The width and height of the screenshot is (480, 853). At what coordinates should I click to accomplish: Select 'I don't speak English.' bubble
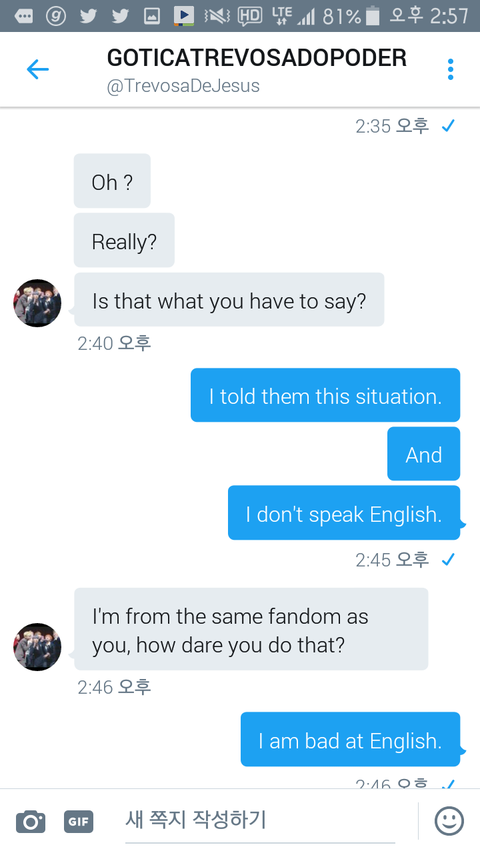tap(344, 513)
